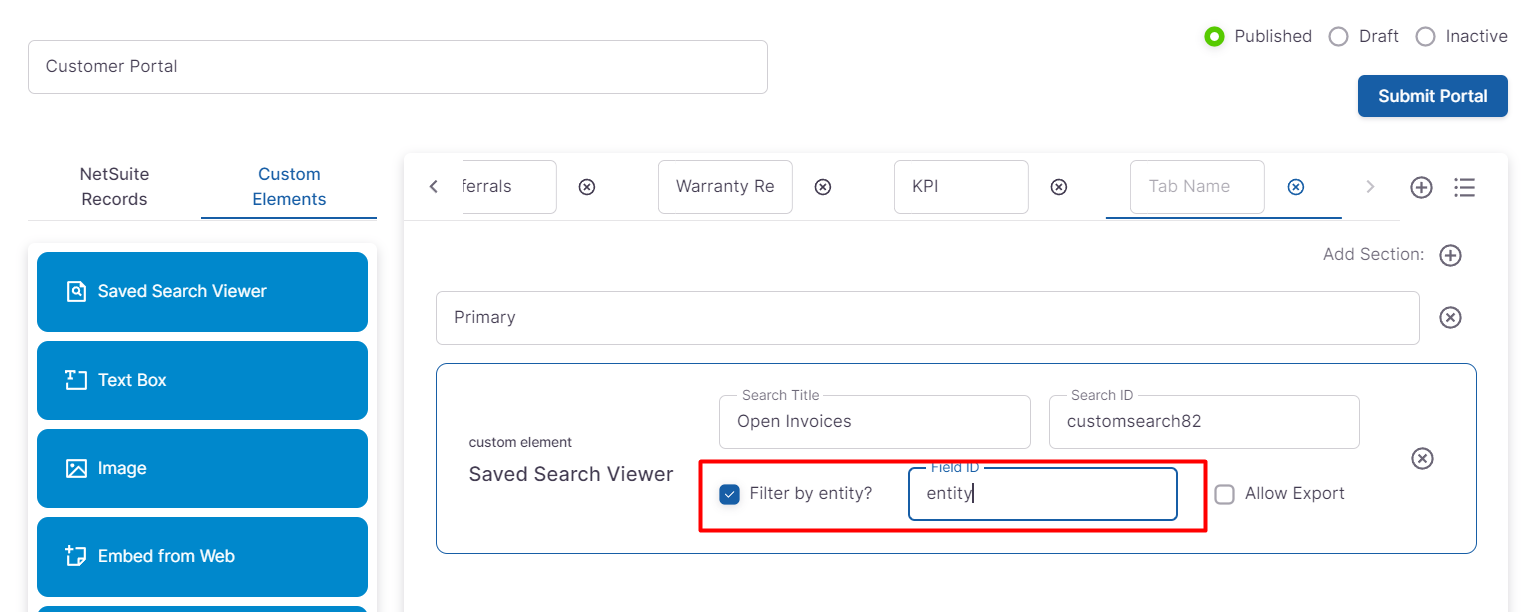Viewport: 1535px width, 612px height.
Task: Click the Search ID input field
Action: click(x=1203, y=422)
